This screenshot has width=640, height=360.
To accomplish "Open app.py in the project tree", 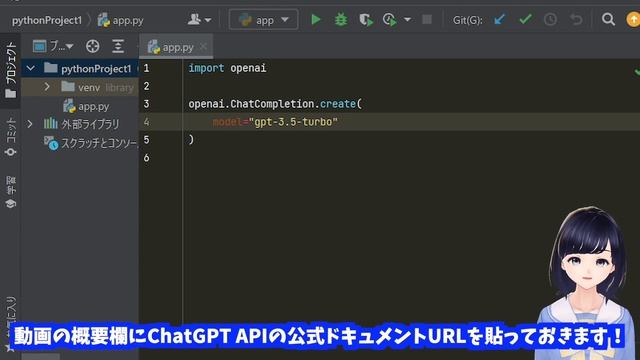I will click(x=86, y=106).
